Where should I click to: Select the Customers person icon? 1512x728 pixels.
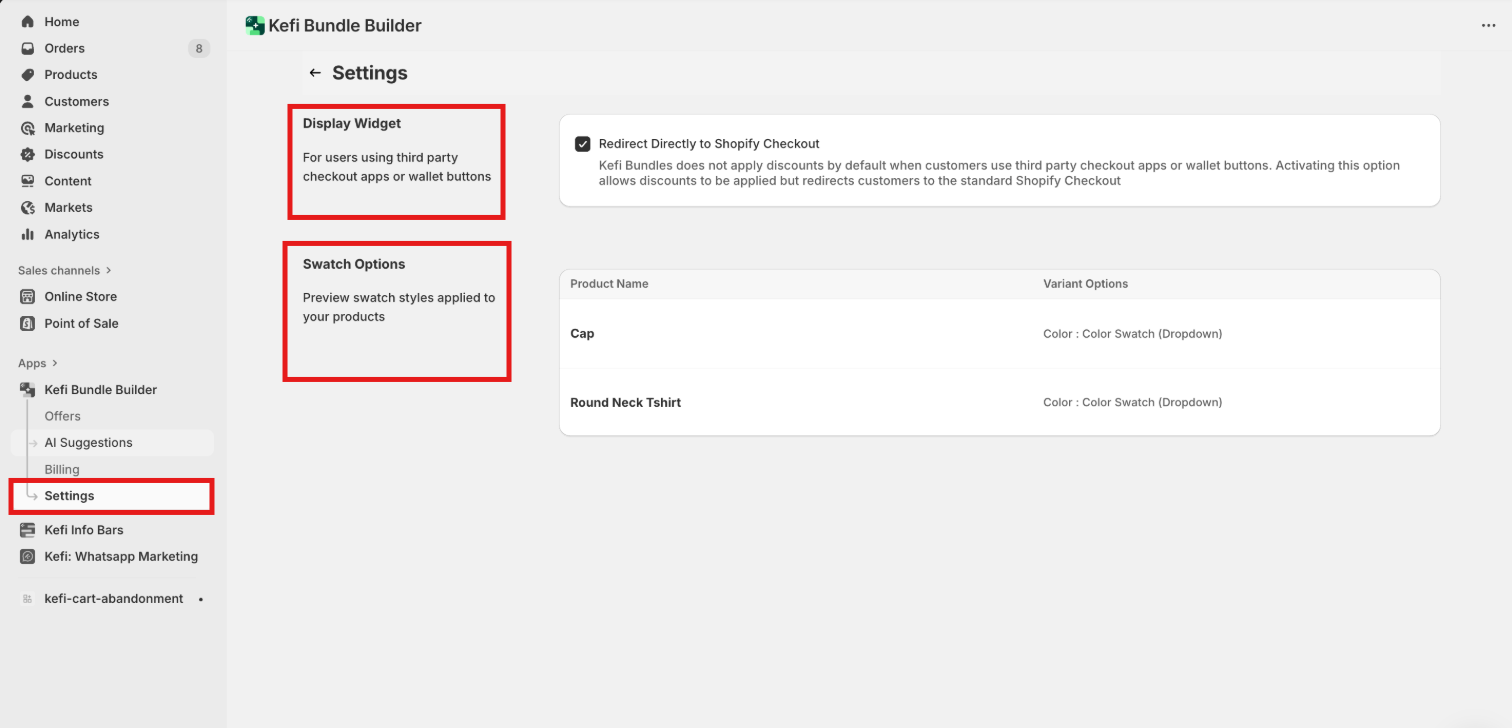pos(28,101)
